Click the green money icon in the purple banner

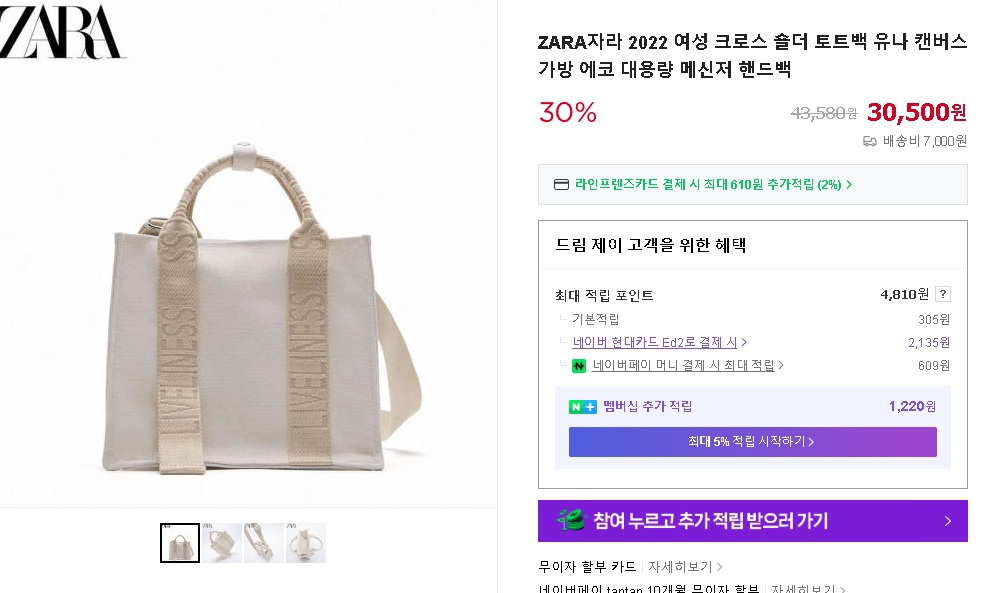(573, 520)
